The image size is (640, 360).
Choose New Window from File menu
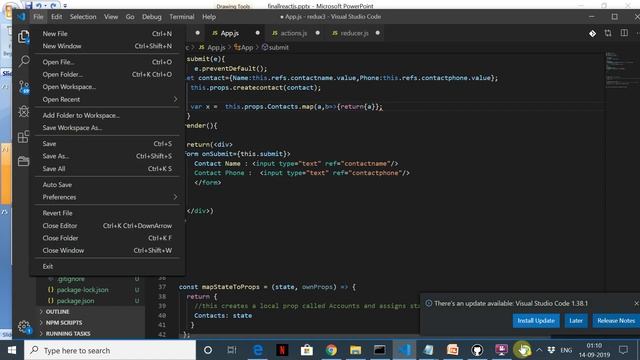pyautogui.click(x=107, y=46)
